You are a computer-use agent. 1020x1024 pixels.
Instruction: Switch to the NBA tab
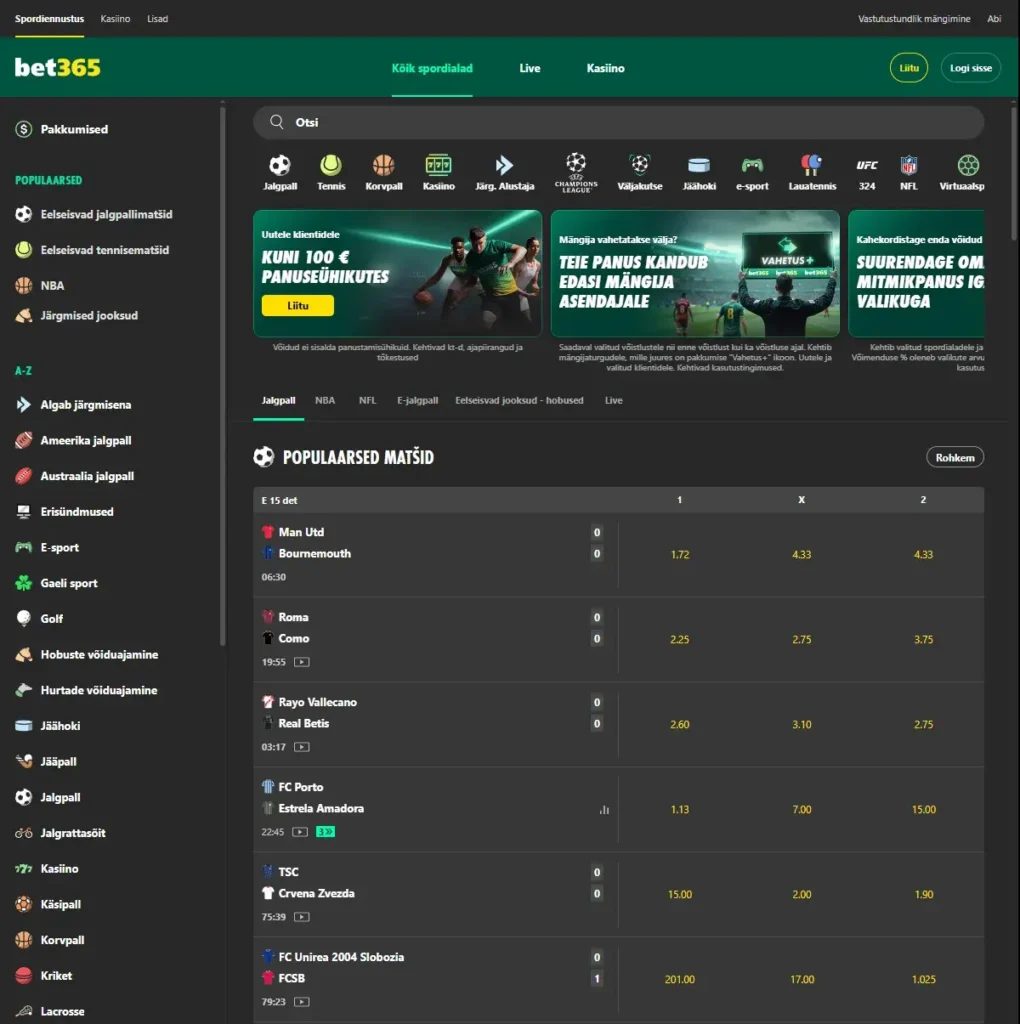(325, 400)
